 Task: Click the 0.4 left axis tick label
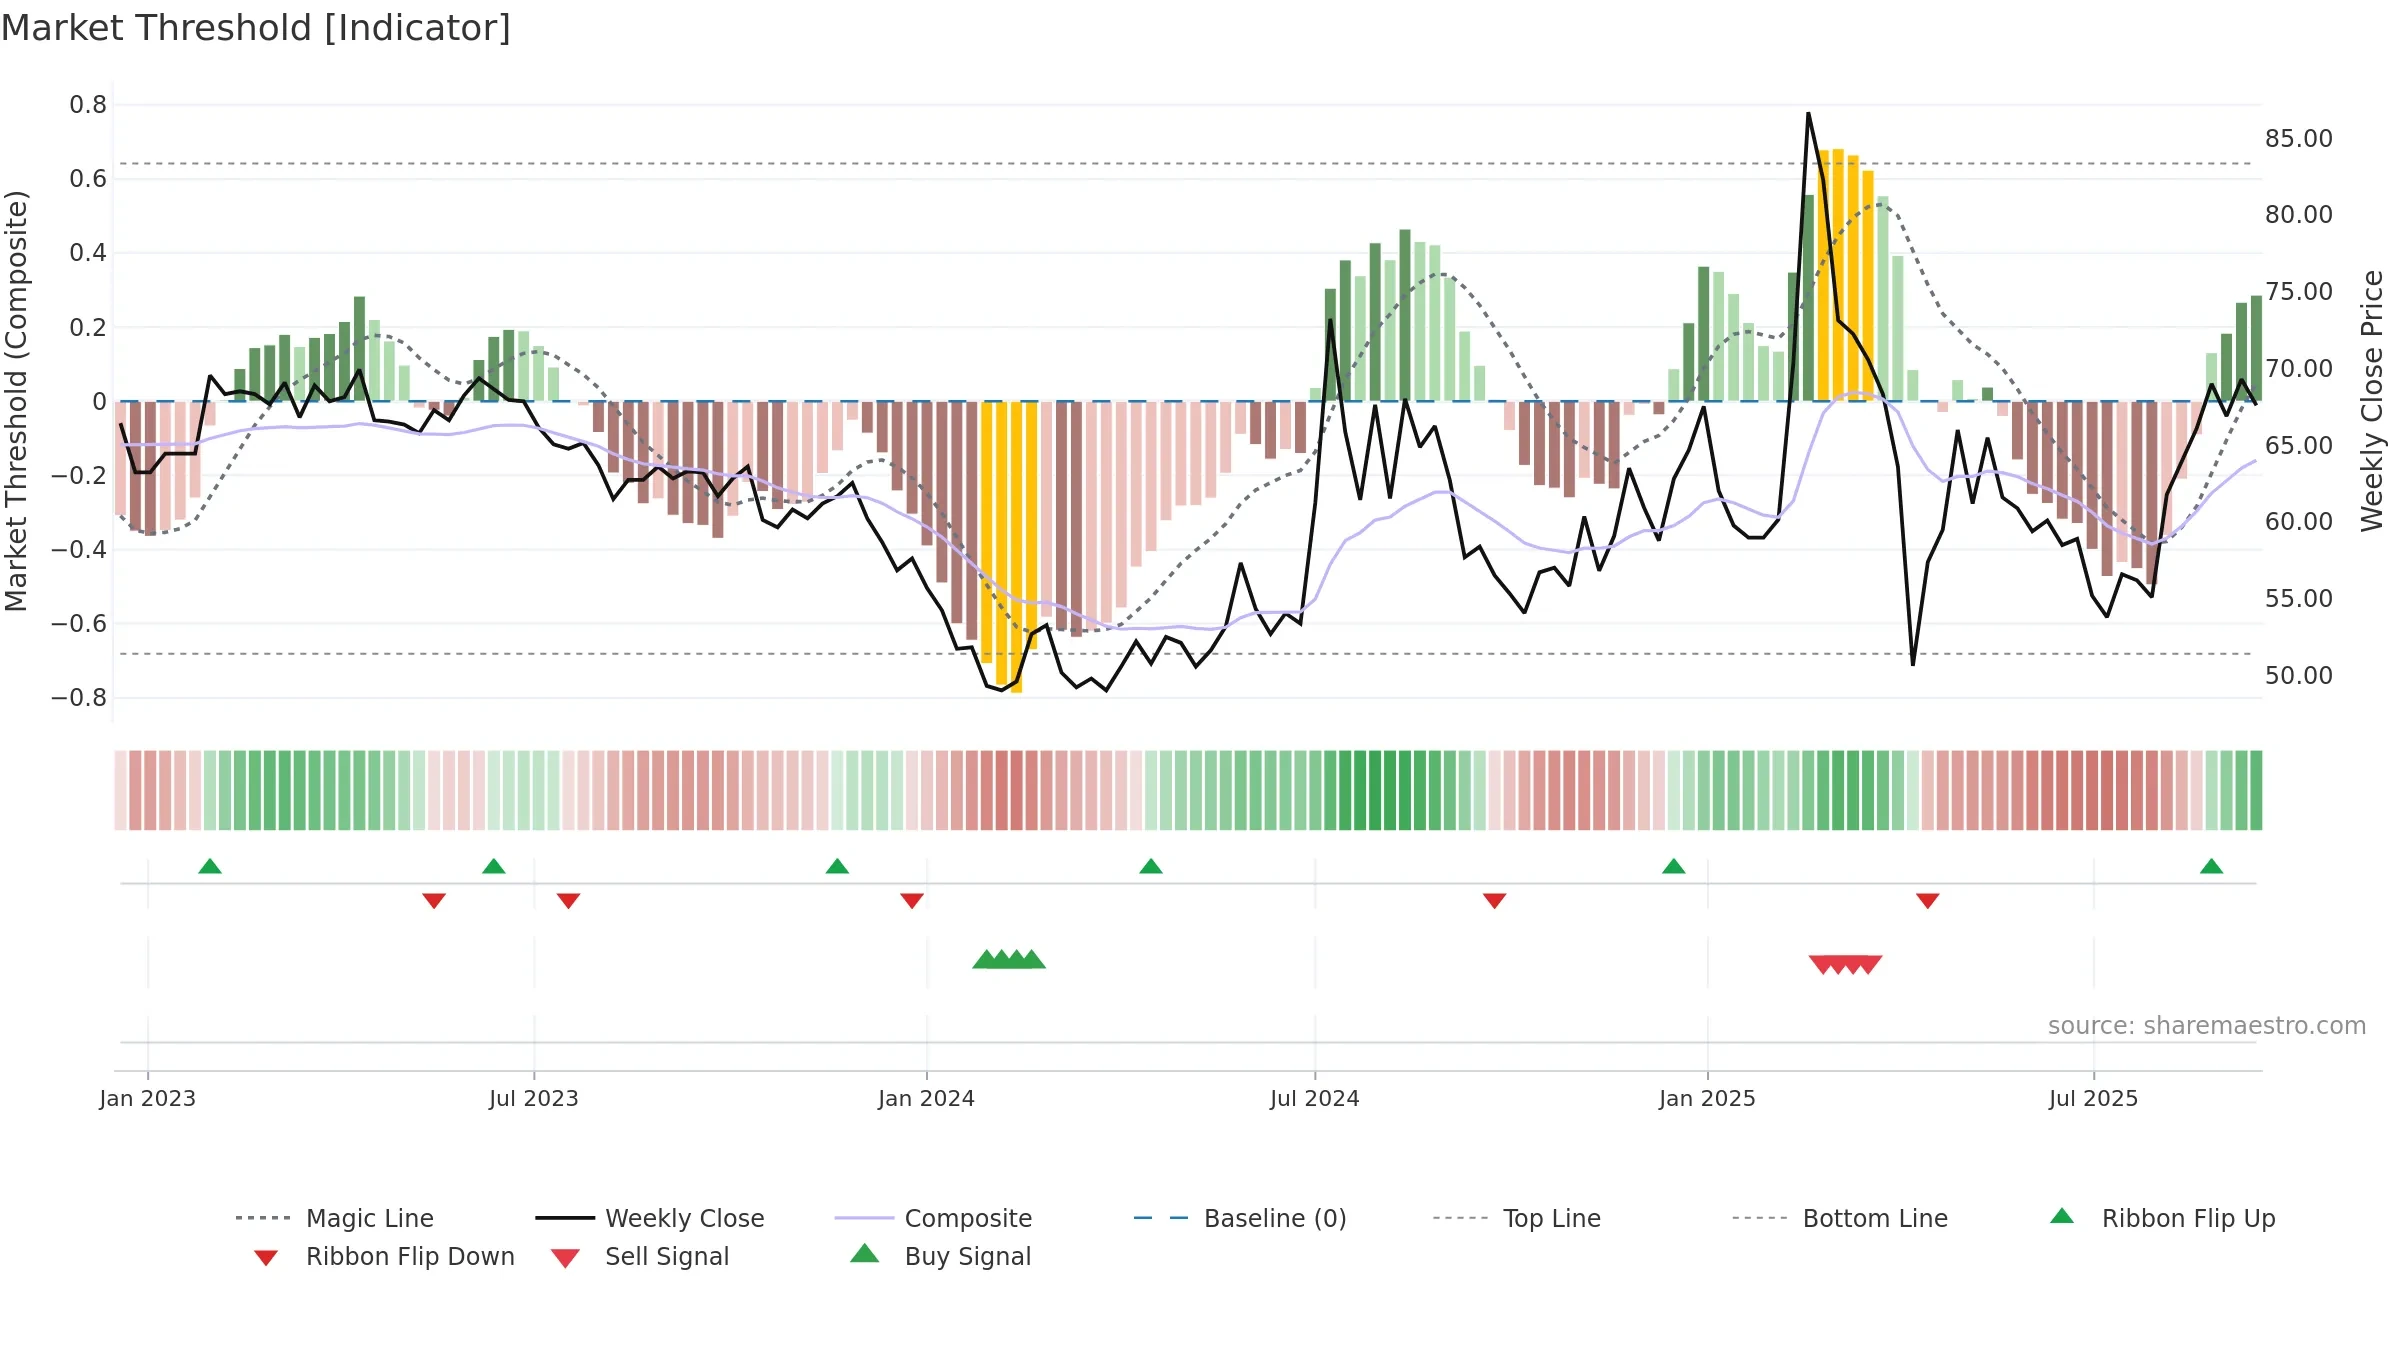88,253
